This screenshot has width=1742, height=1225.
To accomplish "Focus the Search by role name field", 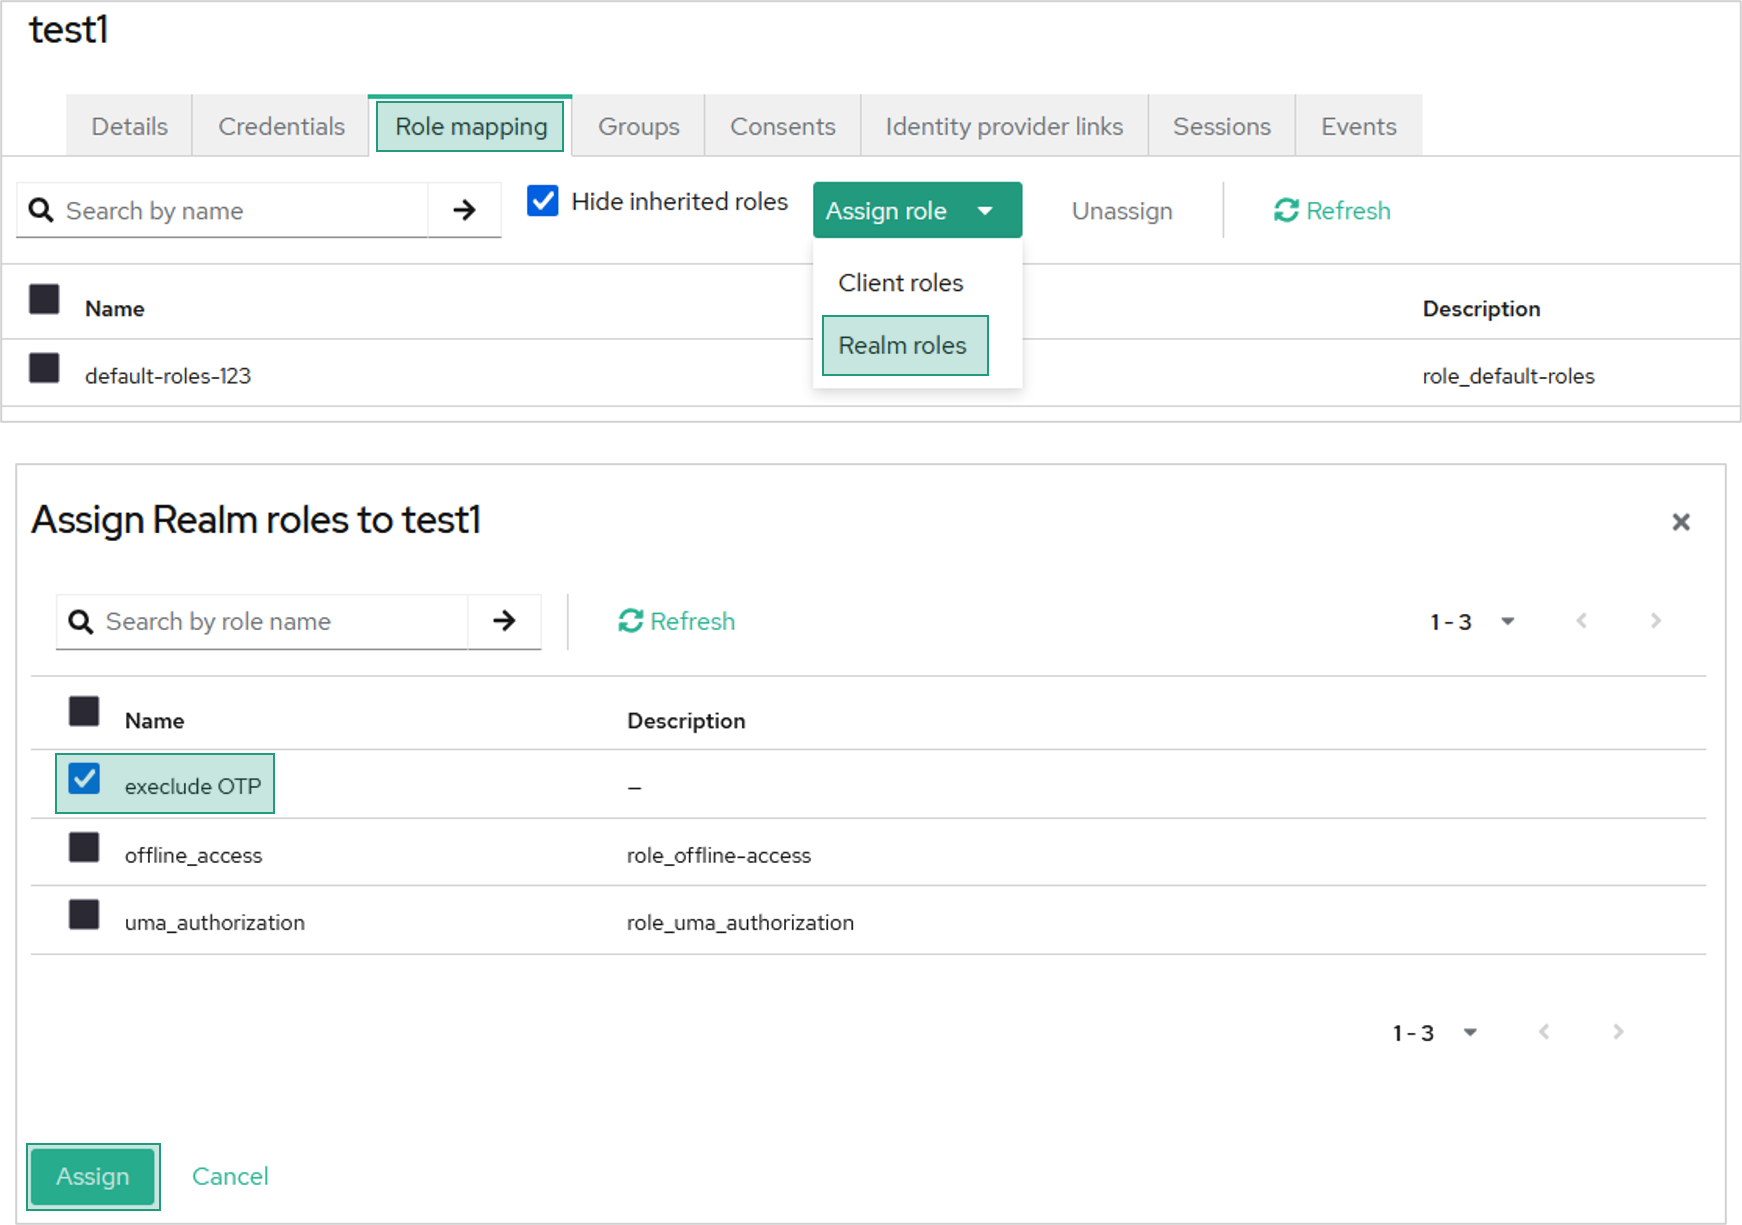I will tap(280, 621).
